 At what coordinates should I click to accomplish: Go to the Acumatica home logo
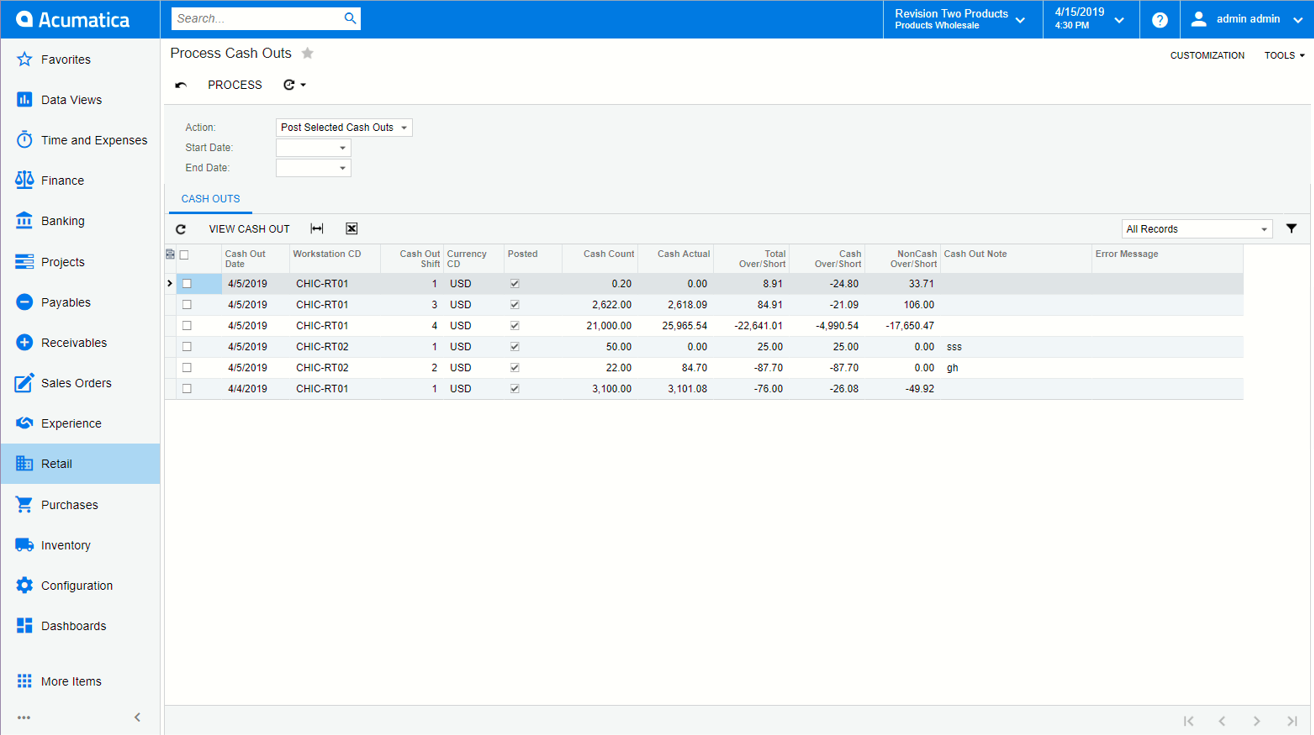(74, 19)
